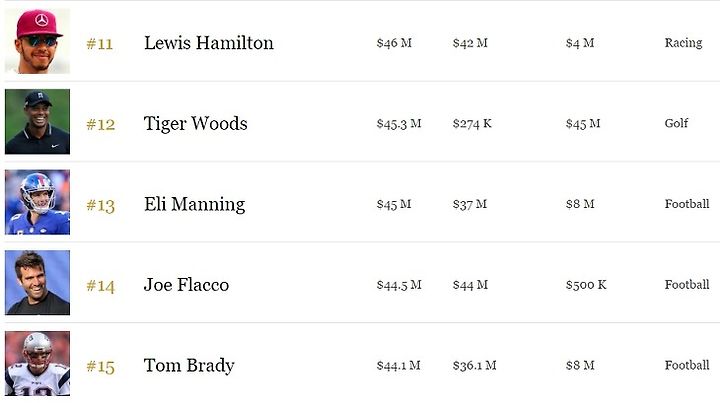Open the Eli Manning name link
Viewport: 720px width, 403px height.
195,204
